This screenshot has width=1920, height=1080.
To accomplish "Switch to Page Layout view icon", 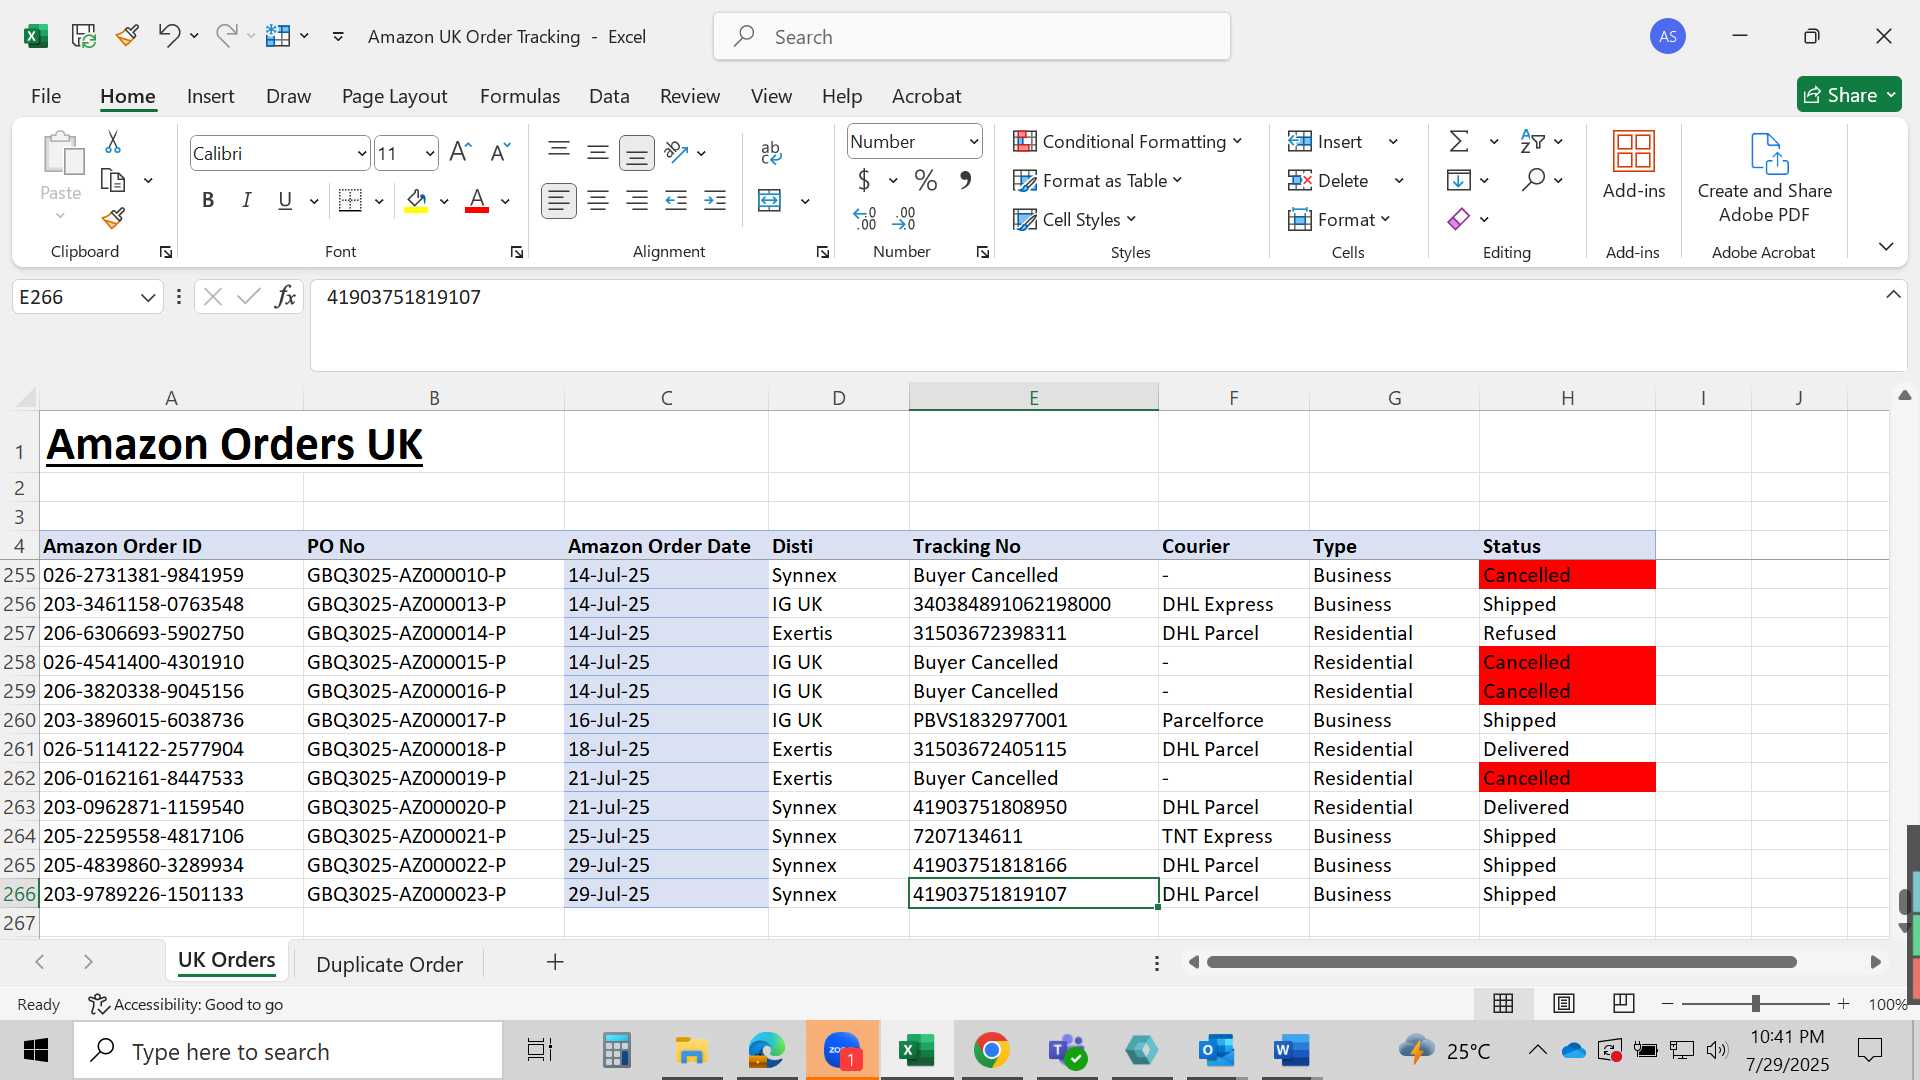I will (1564, 1003).
